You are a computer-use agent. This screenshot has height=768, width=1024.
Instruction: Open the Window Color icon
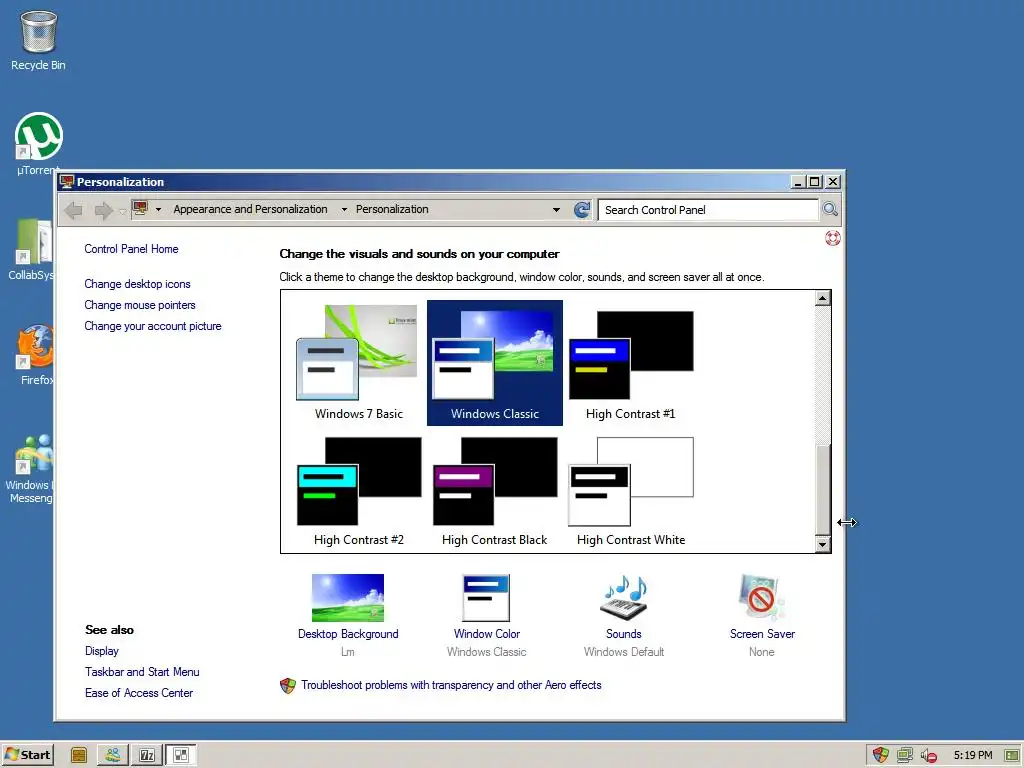click(486, 598)
